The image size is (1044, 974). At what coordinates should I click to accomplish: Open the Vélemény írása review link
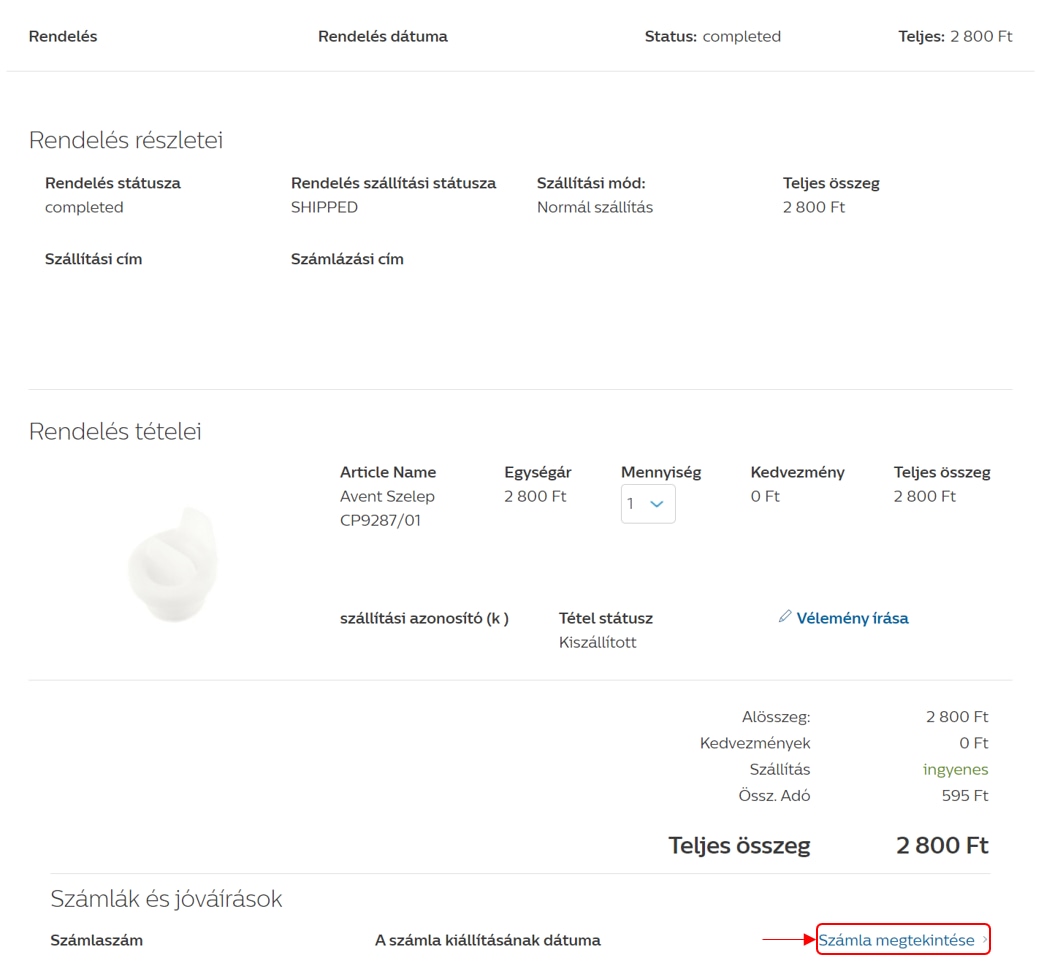tap(852, 618)
